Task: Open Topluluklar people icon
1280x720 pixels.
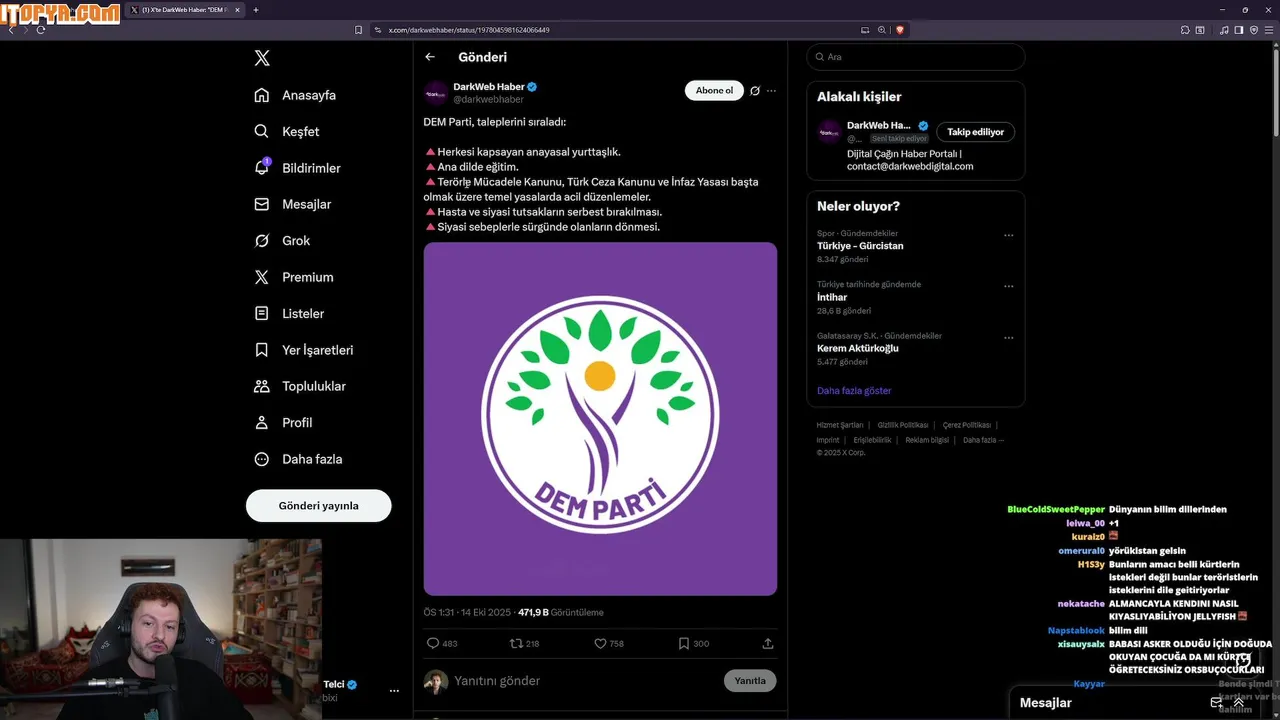Action: coord(261,386)
